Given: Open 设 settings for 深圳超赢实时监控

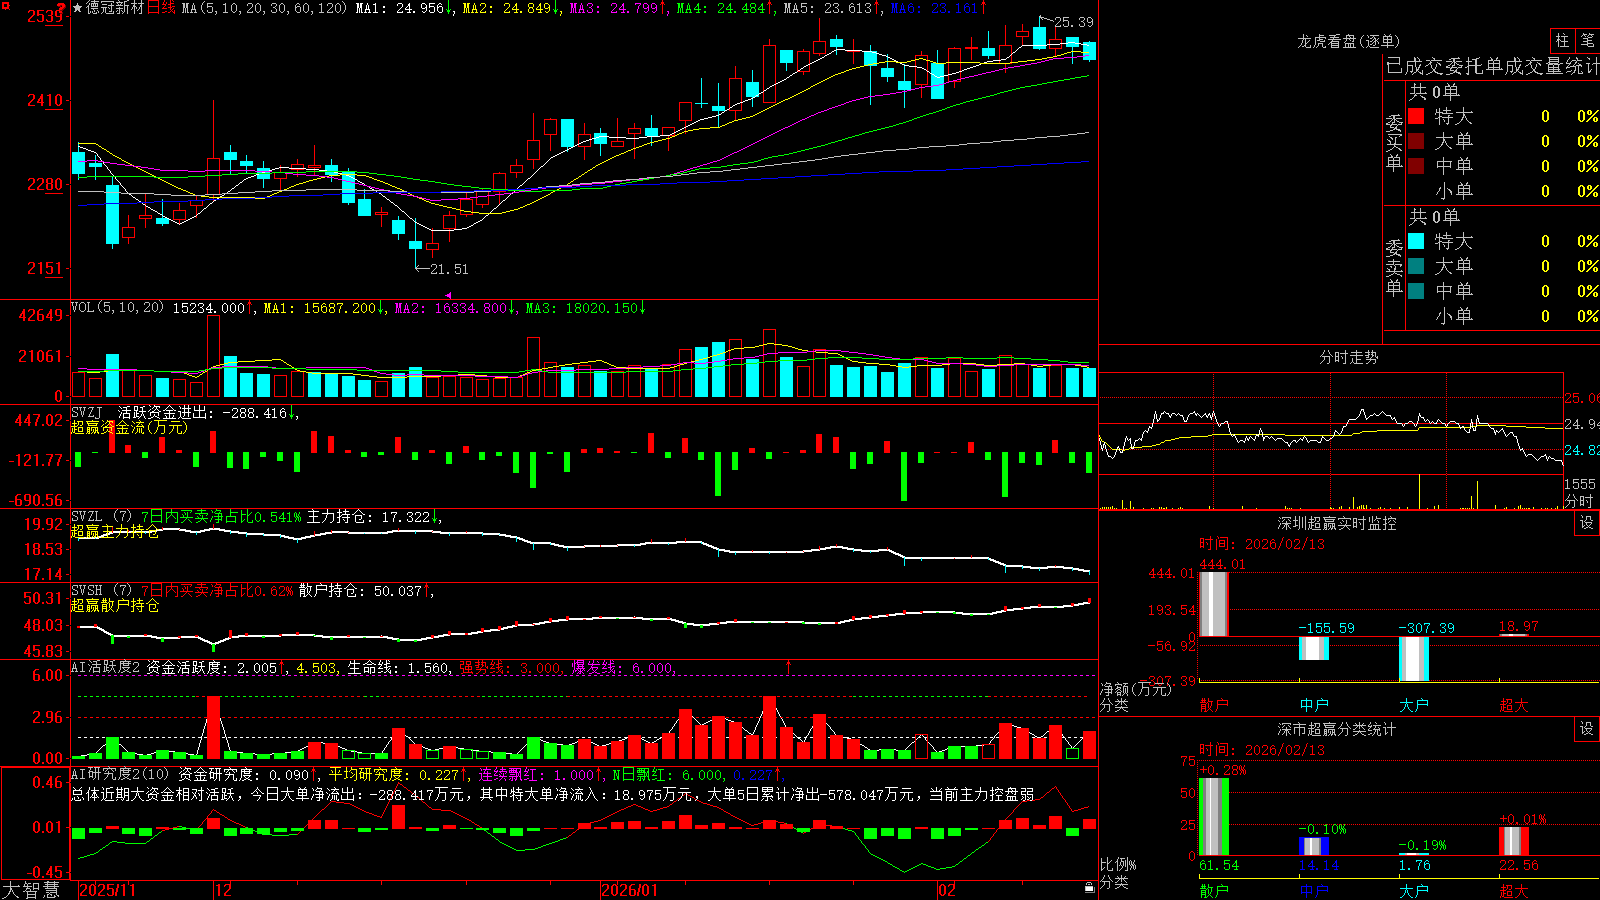Looking at the screenshot, I should (x=1587, y=523).
